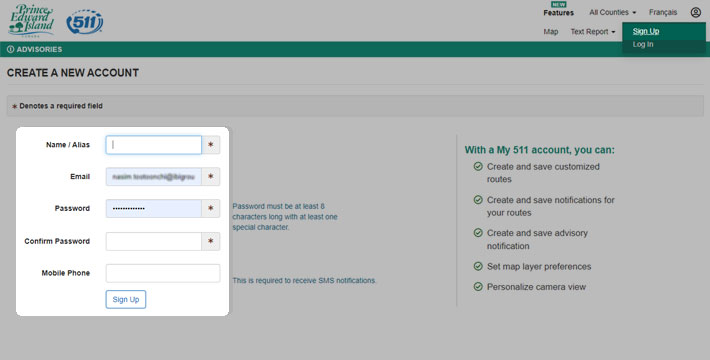Click "Create and save advisory notification" text
Viewport: 710px width, 360px height.
[537, 240]
